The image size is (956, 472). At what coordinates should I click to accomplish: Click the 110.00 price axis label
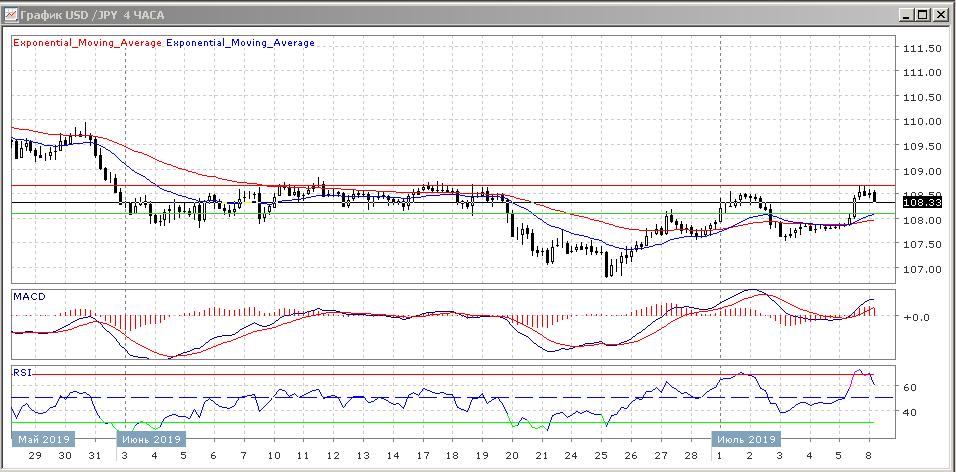click(919, 121)
